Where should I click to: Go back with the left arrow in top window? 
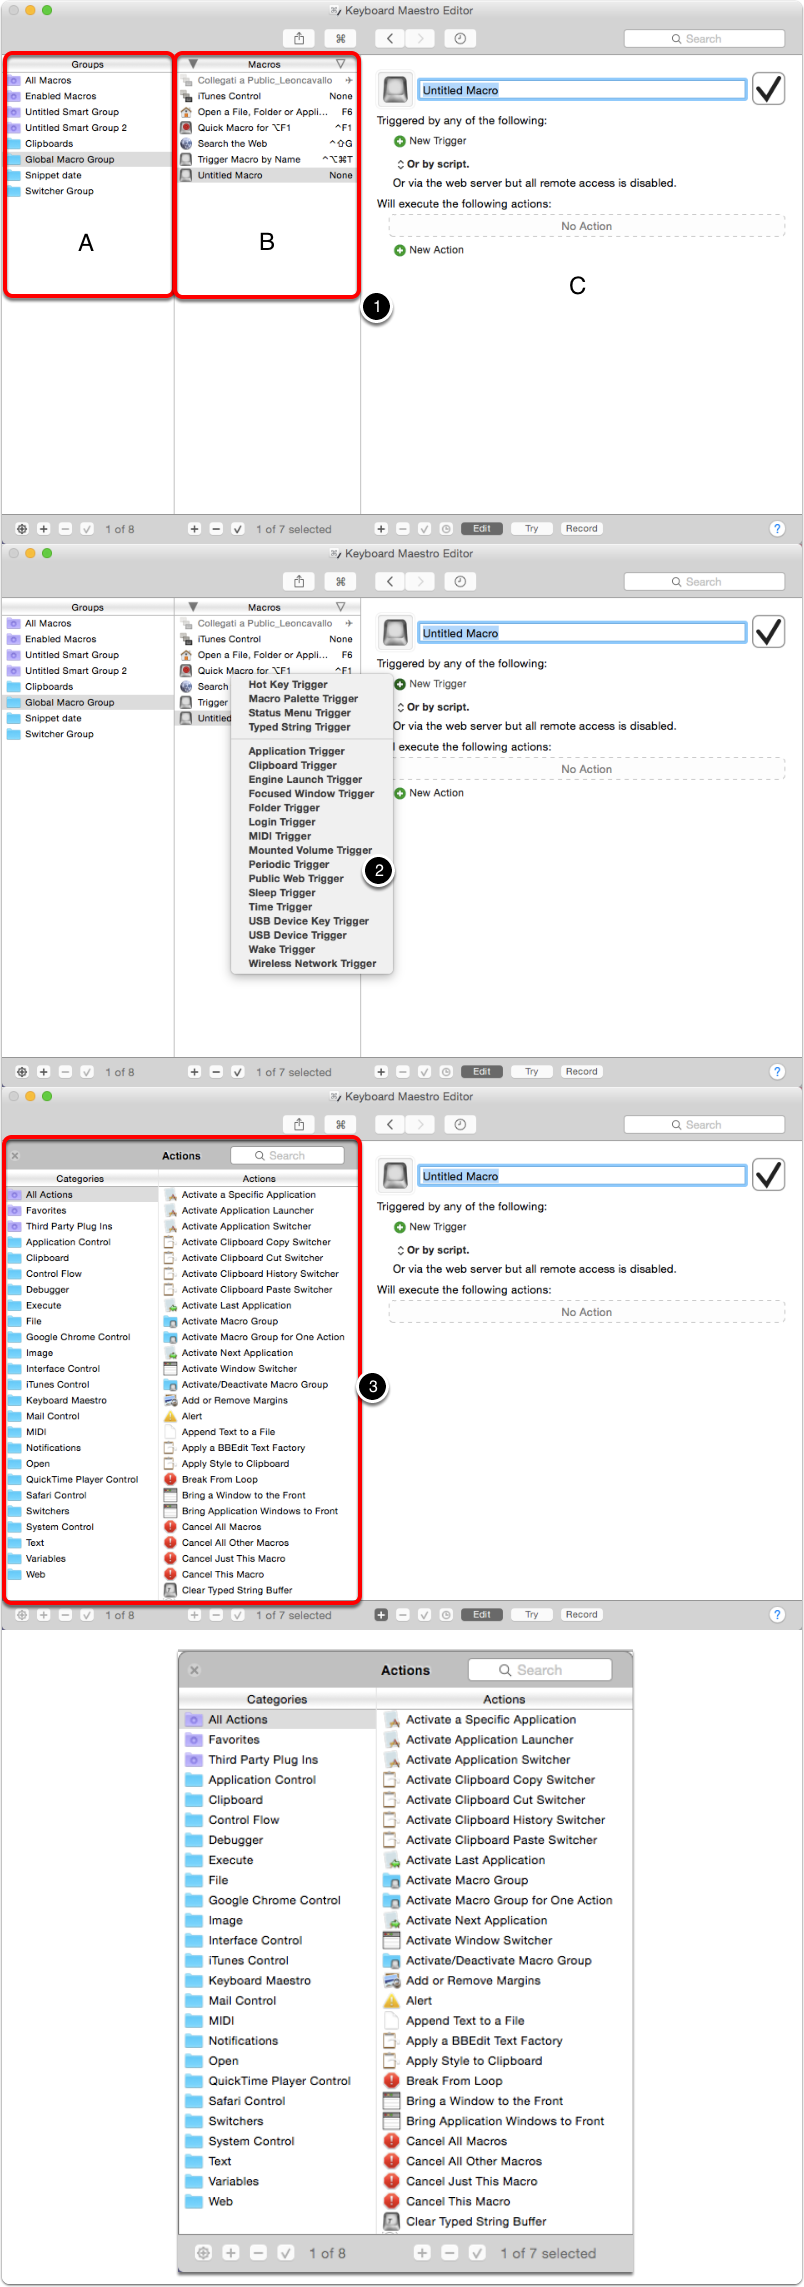390,38
